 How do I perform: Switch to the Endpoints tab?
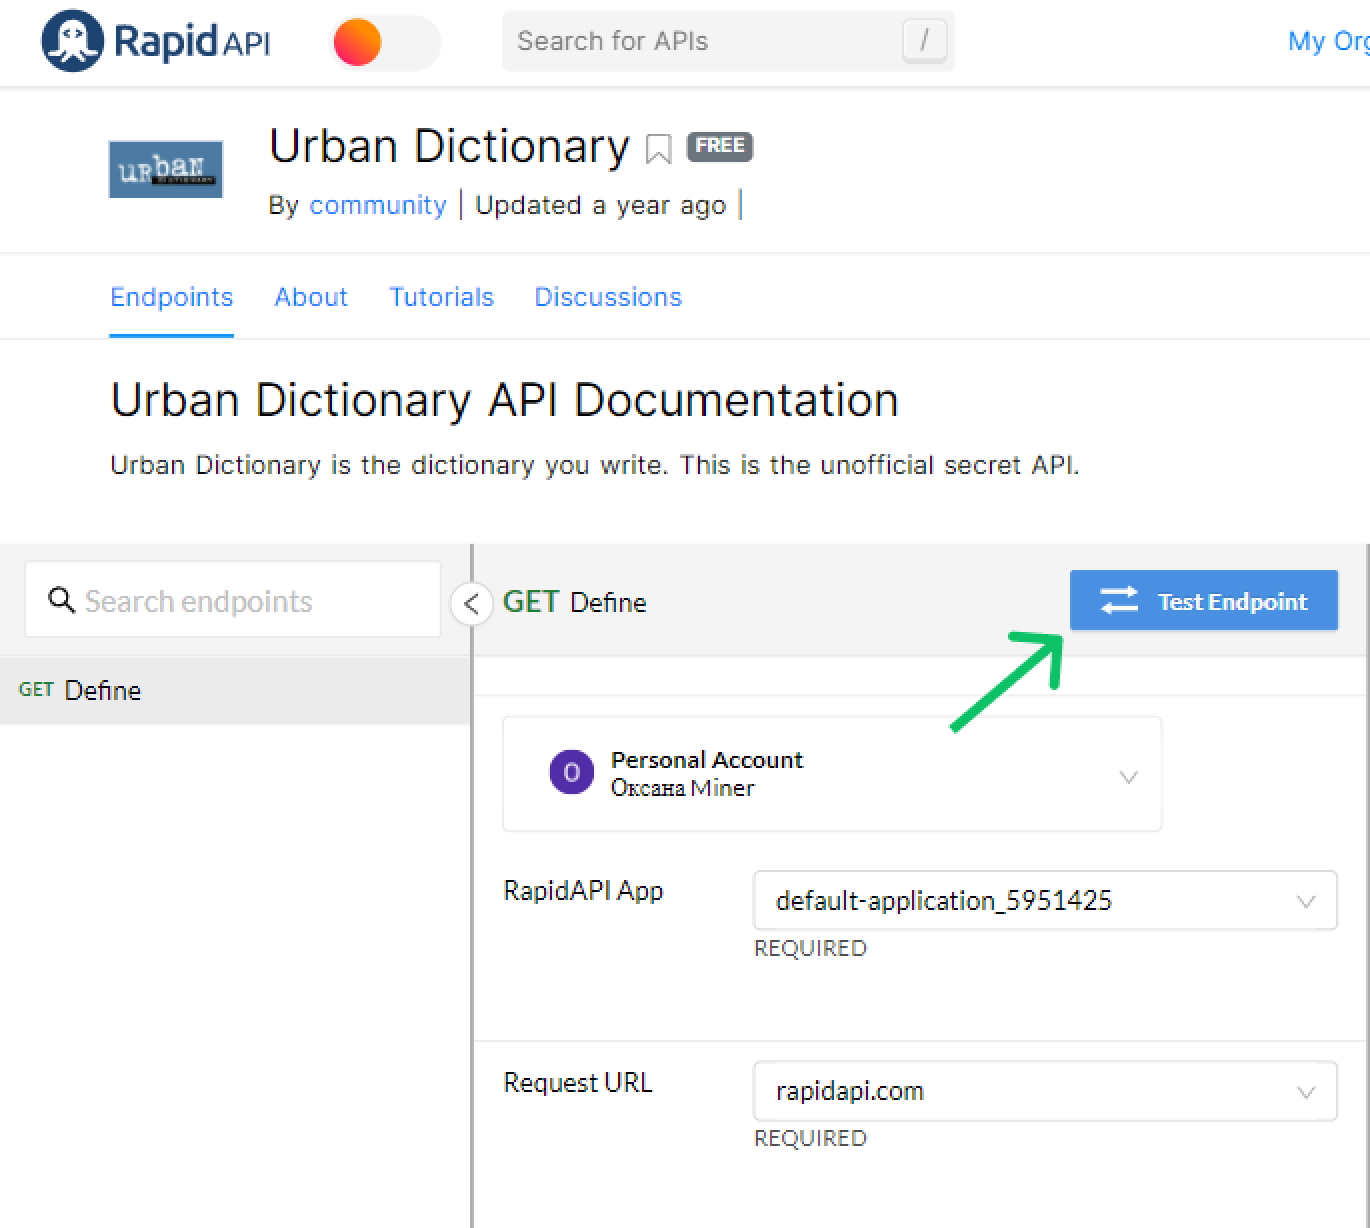[x=172, y=297]
